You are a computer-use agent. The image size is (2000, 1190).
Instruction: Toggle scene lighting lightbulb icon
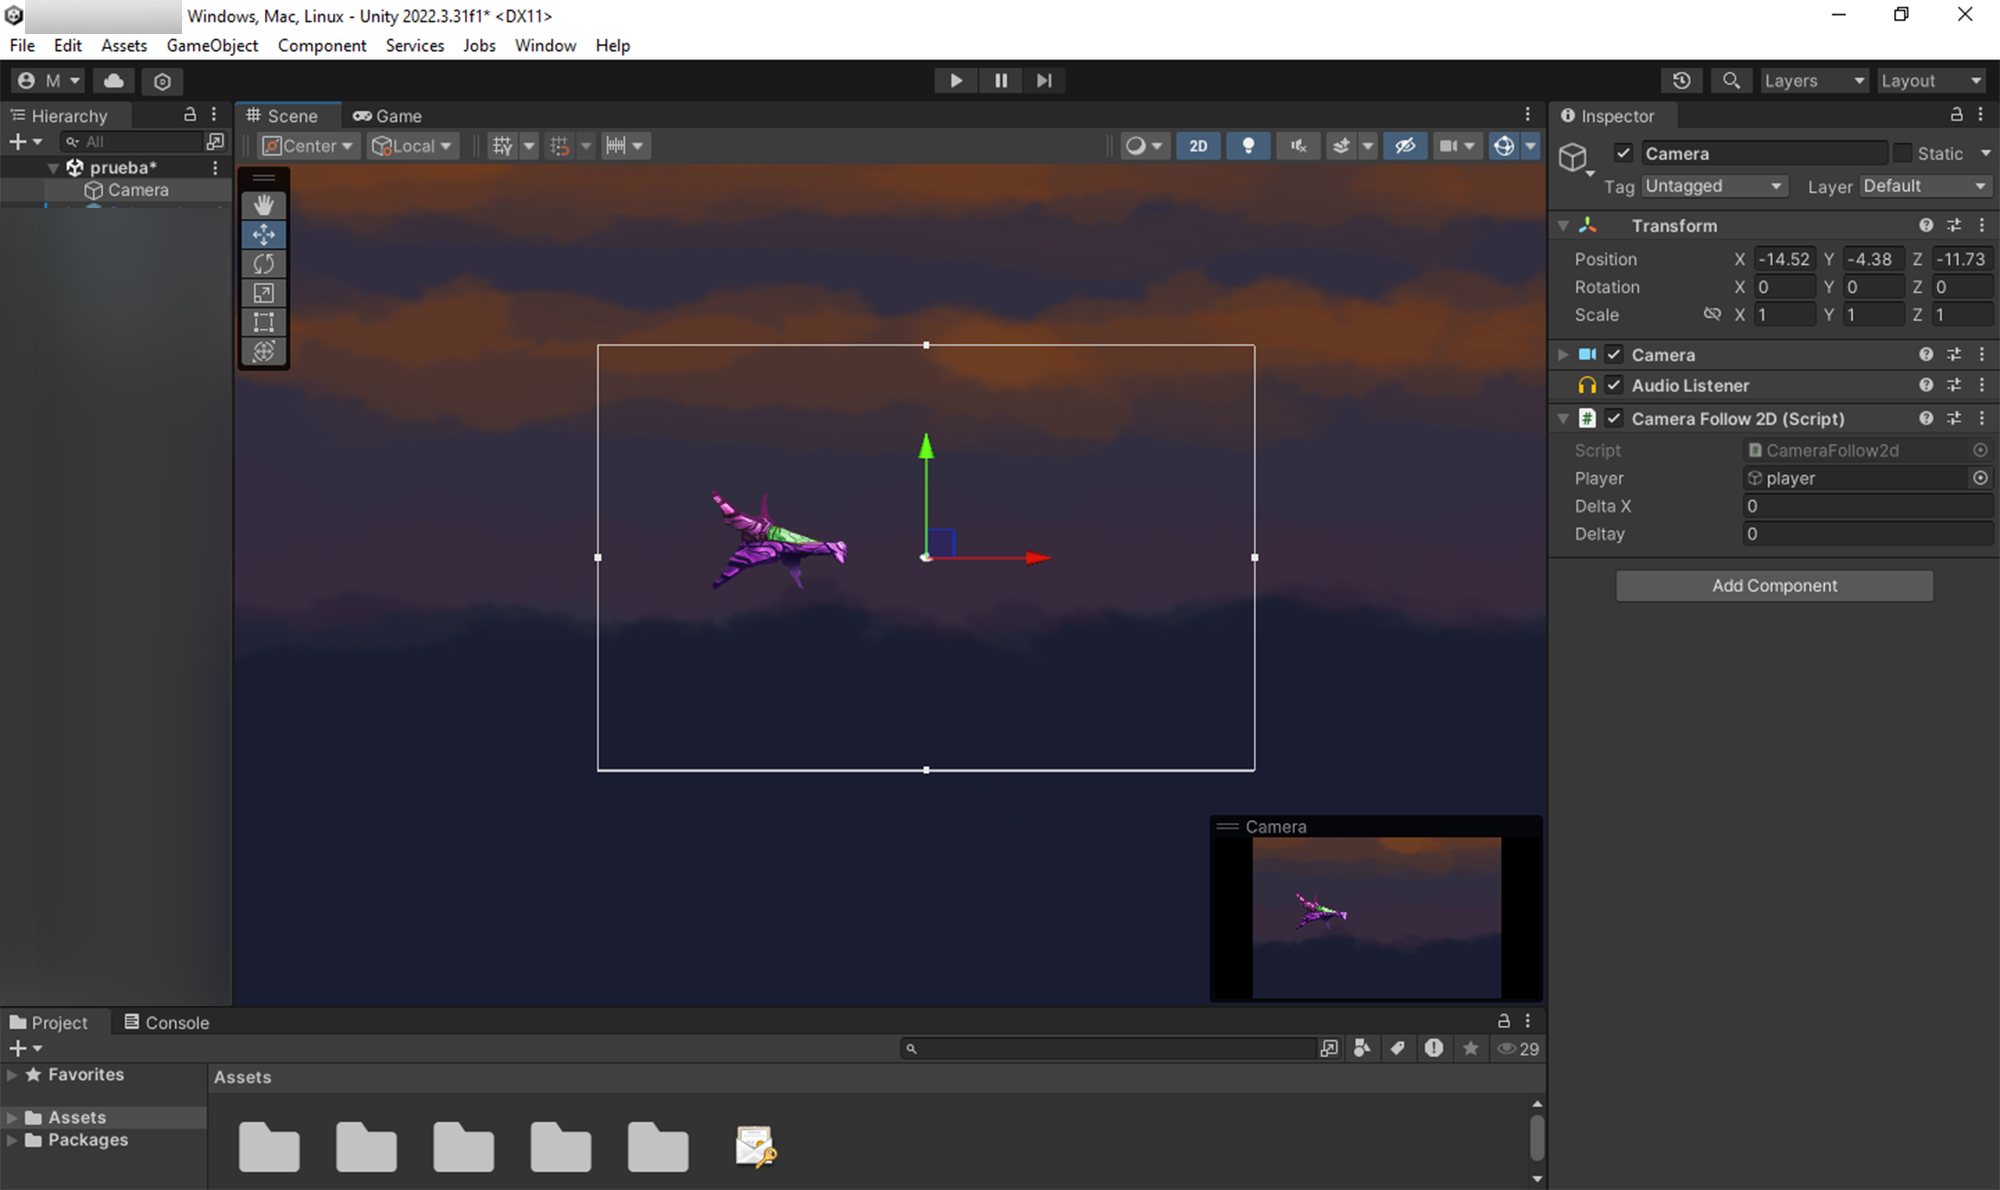tap(1248, 146)
